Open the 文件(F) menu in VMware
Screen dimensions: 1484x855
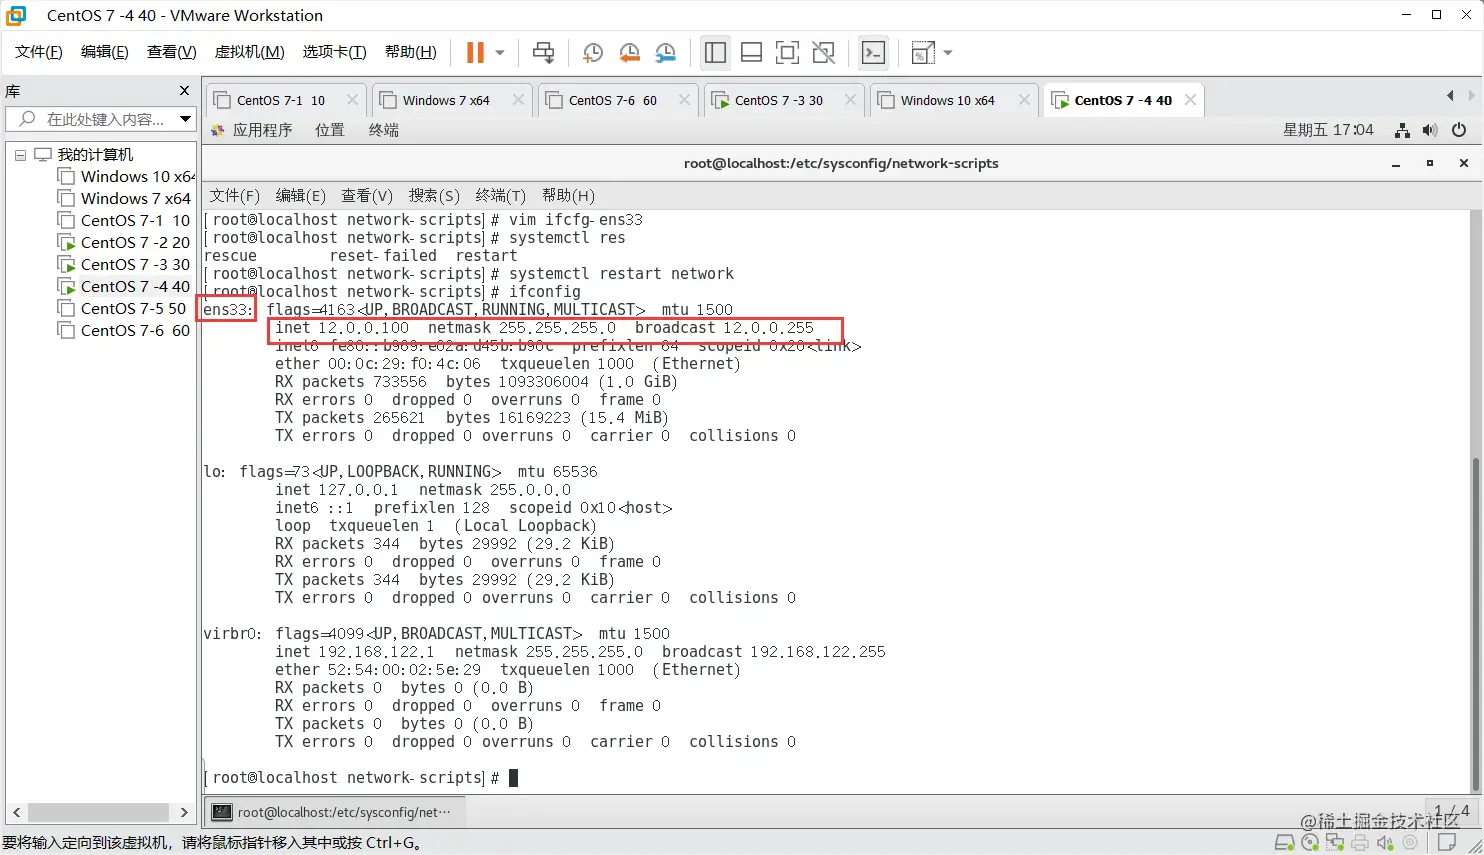[39, 52]
